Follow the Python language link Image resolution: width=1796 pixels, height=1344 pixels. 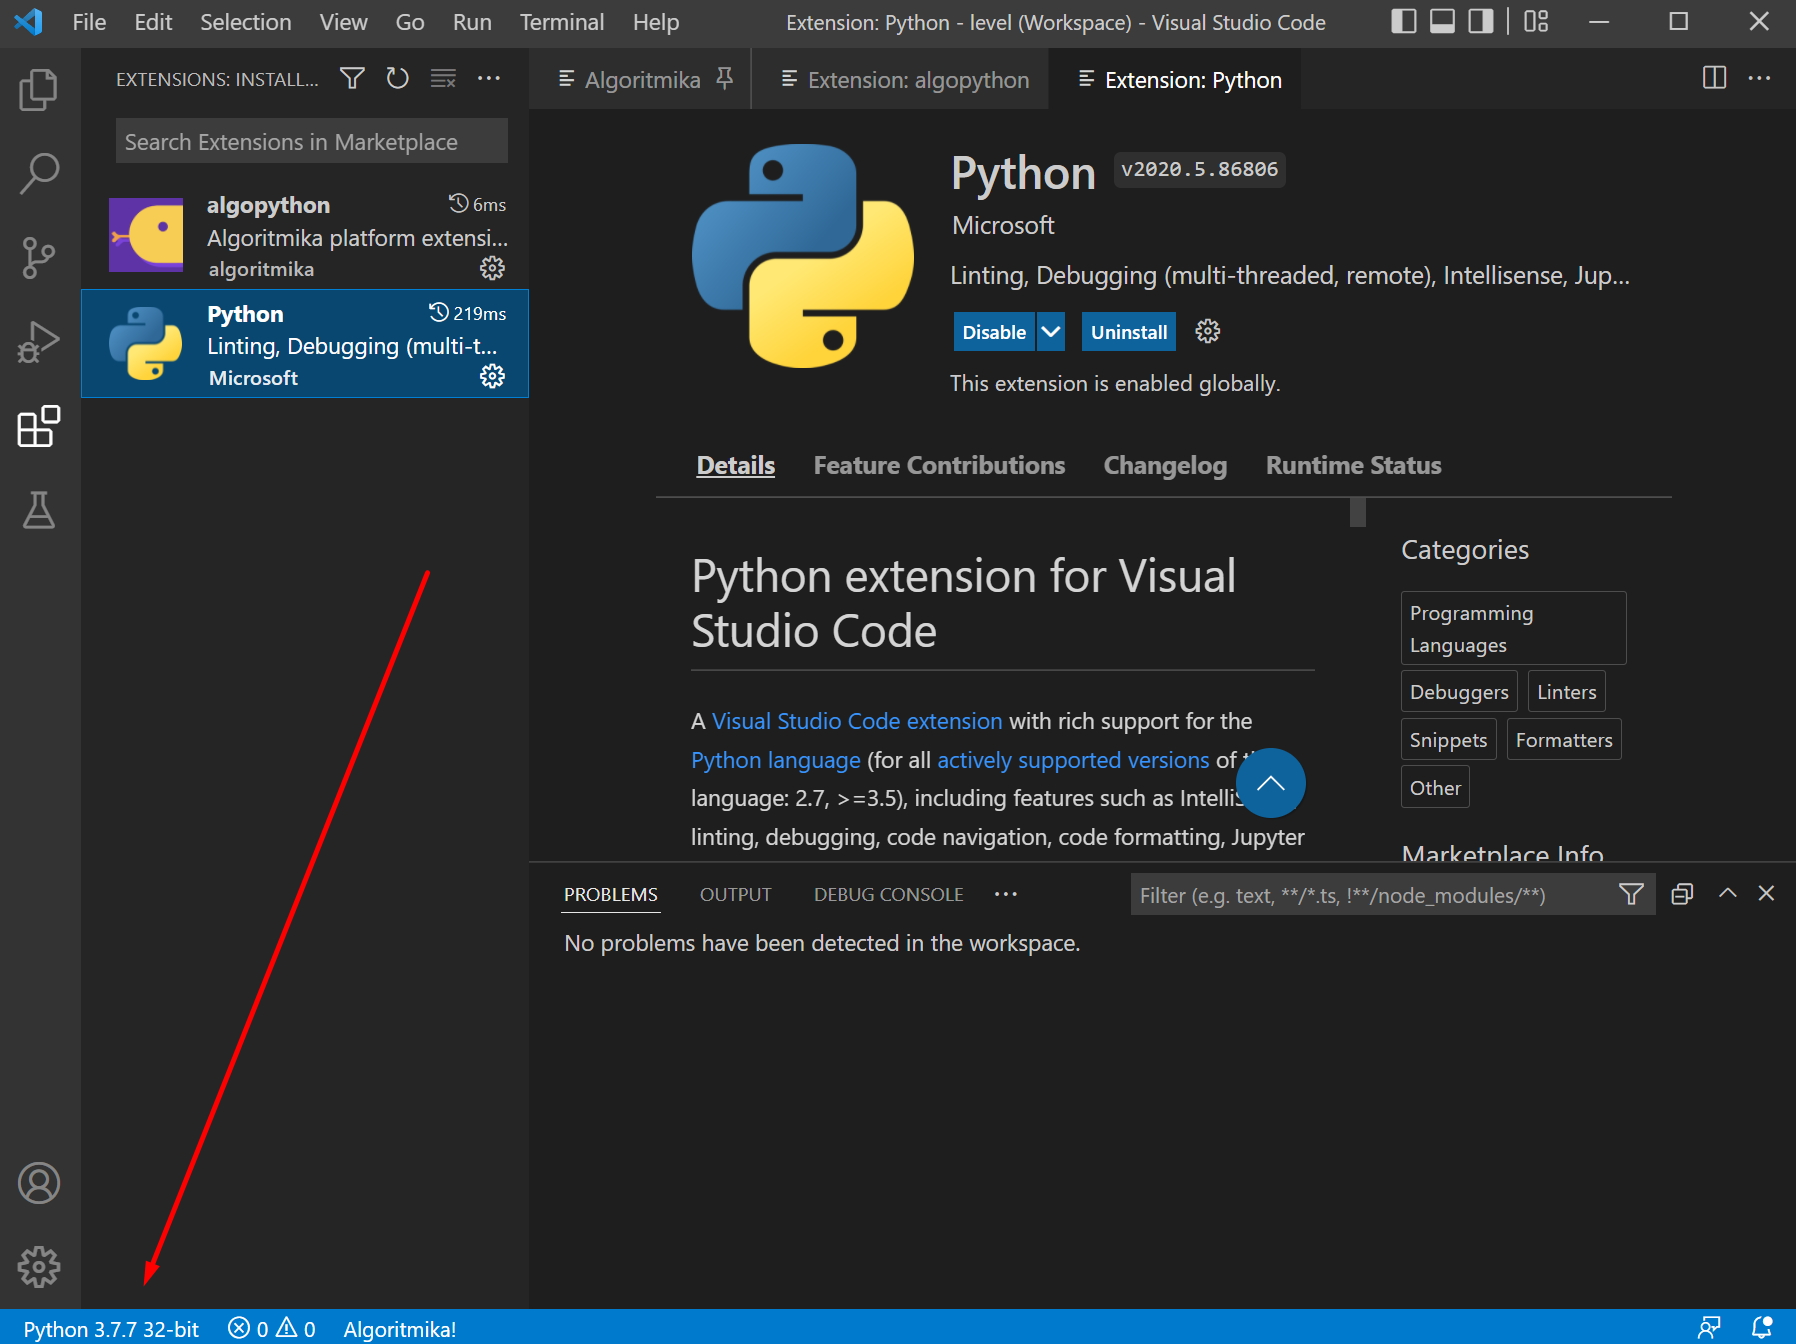tap(775, 760)
